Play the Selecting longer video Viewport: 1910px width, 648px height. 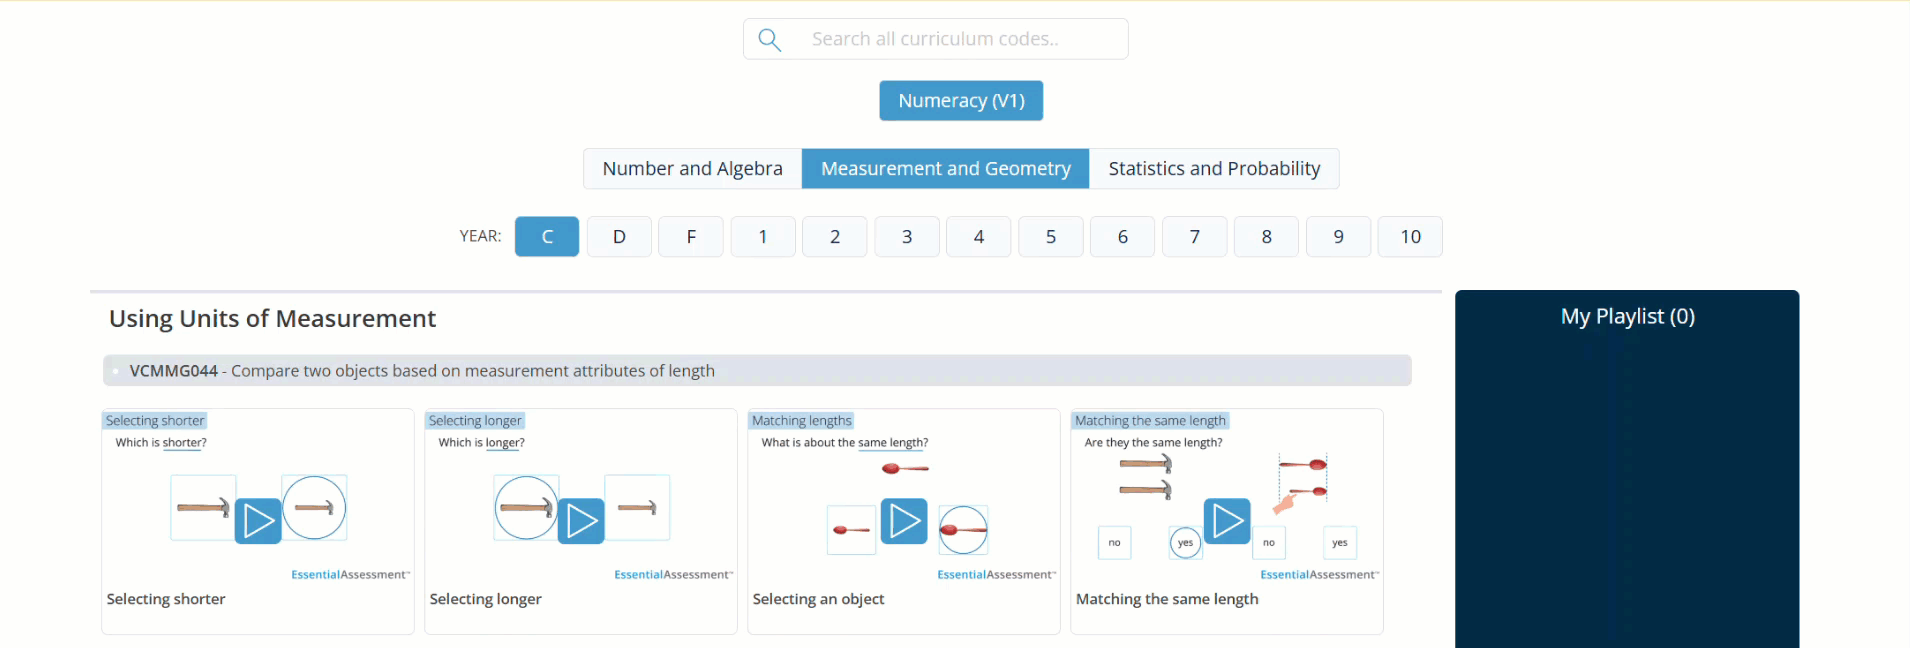(581, 521)
